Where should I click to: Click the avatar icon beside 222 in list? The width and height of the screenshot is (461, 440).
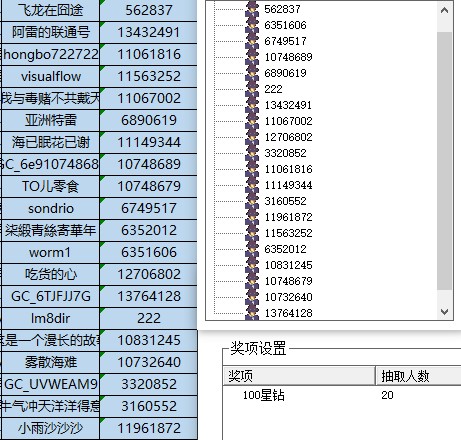(x=252, y=89)
